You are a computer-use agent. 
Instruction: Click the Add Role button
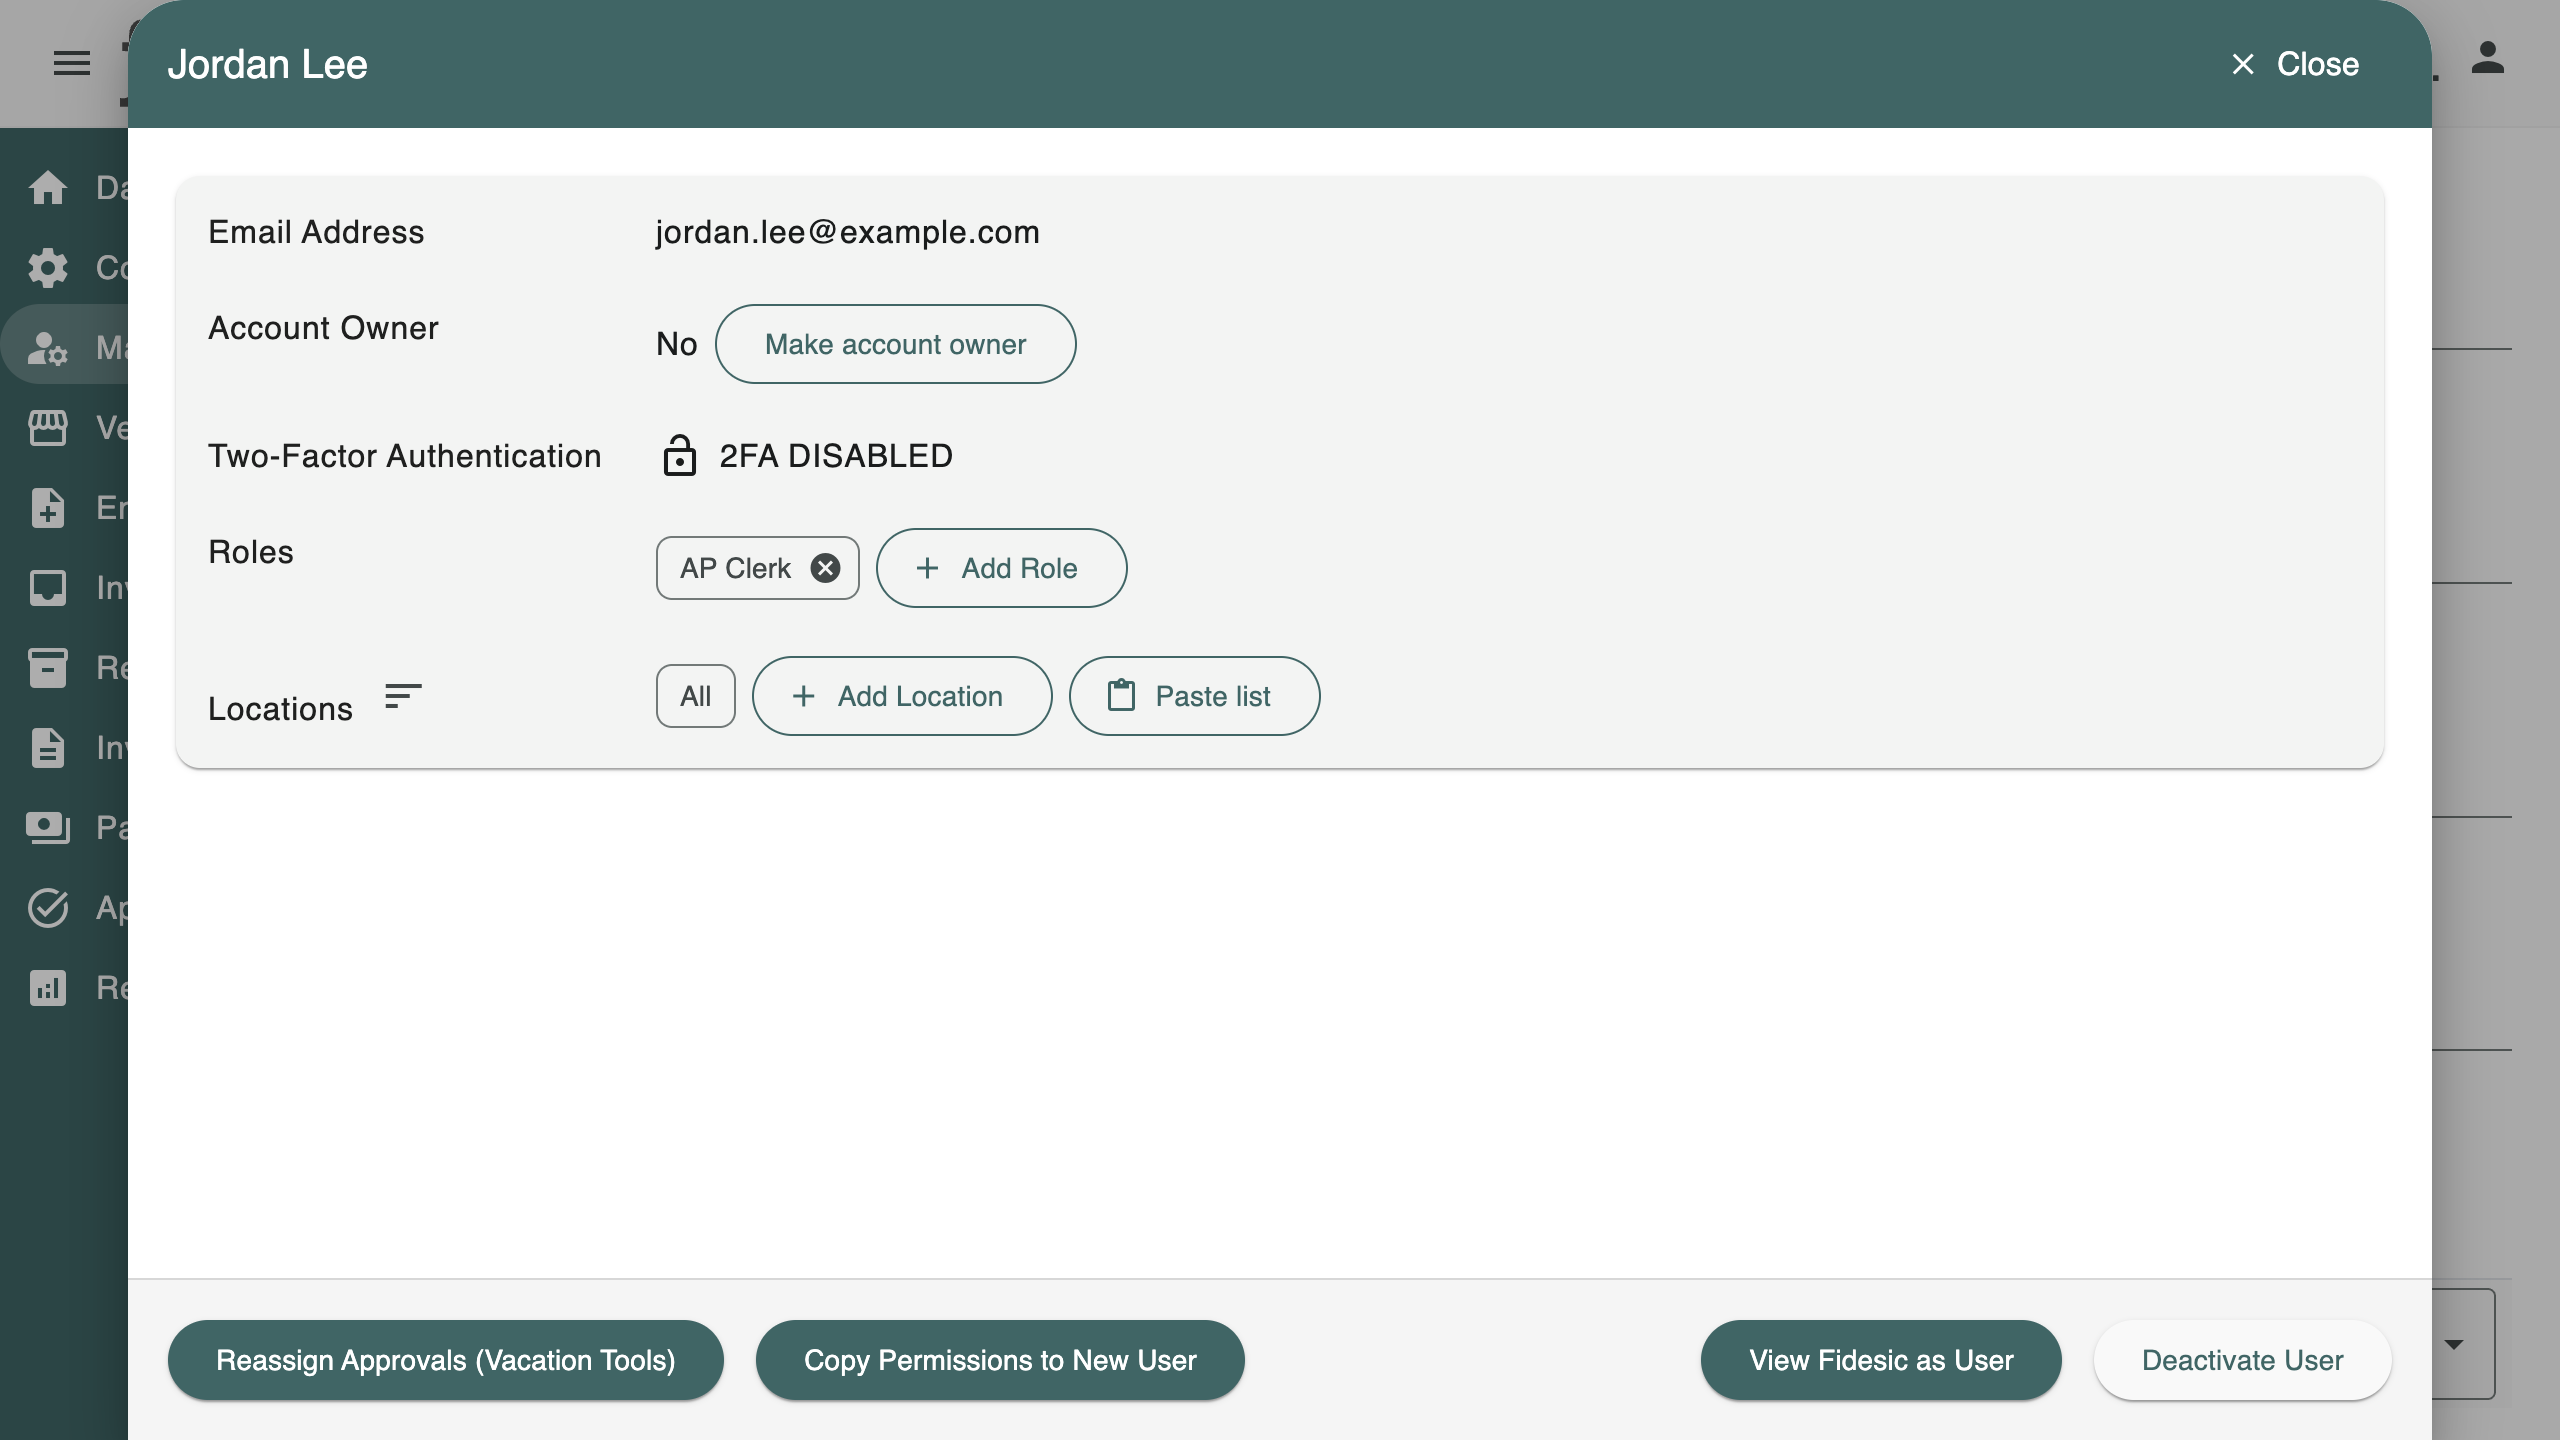click(1001, 568)
